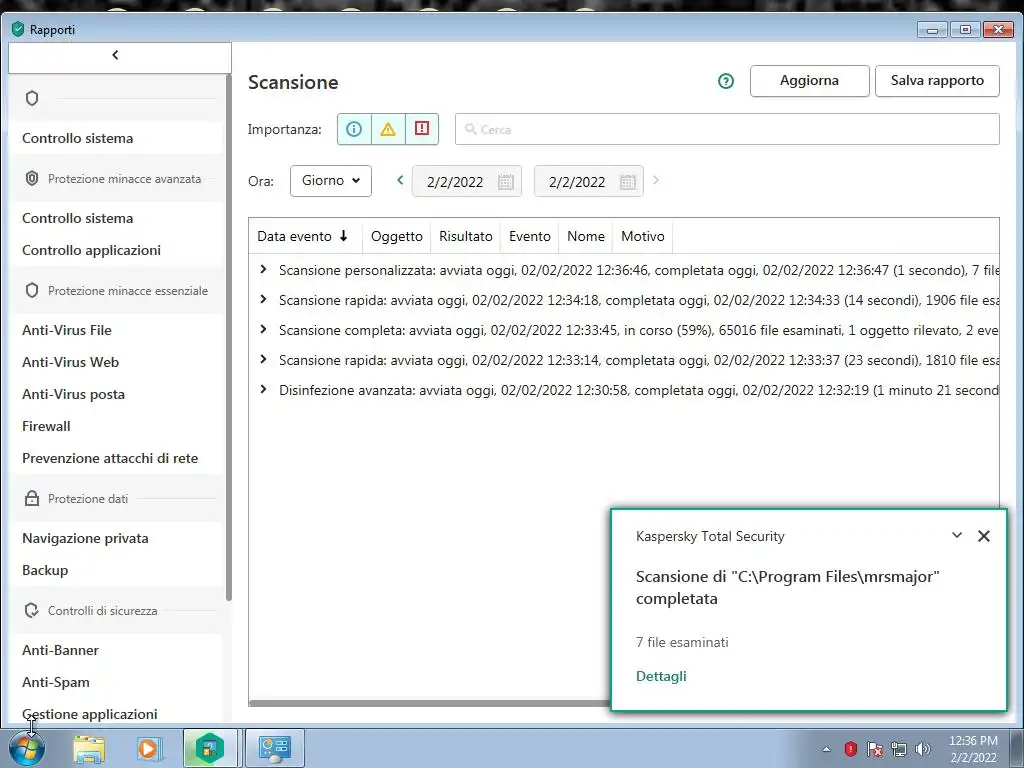This screenshot has width=1024, height=768.
Task: Click the Aggiorna button
Action: coord(809,81)
